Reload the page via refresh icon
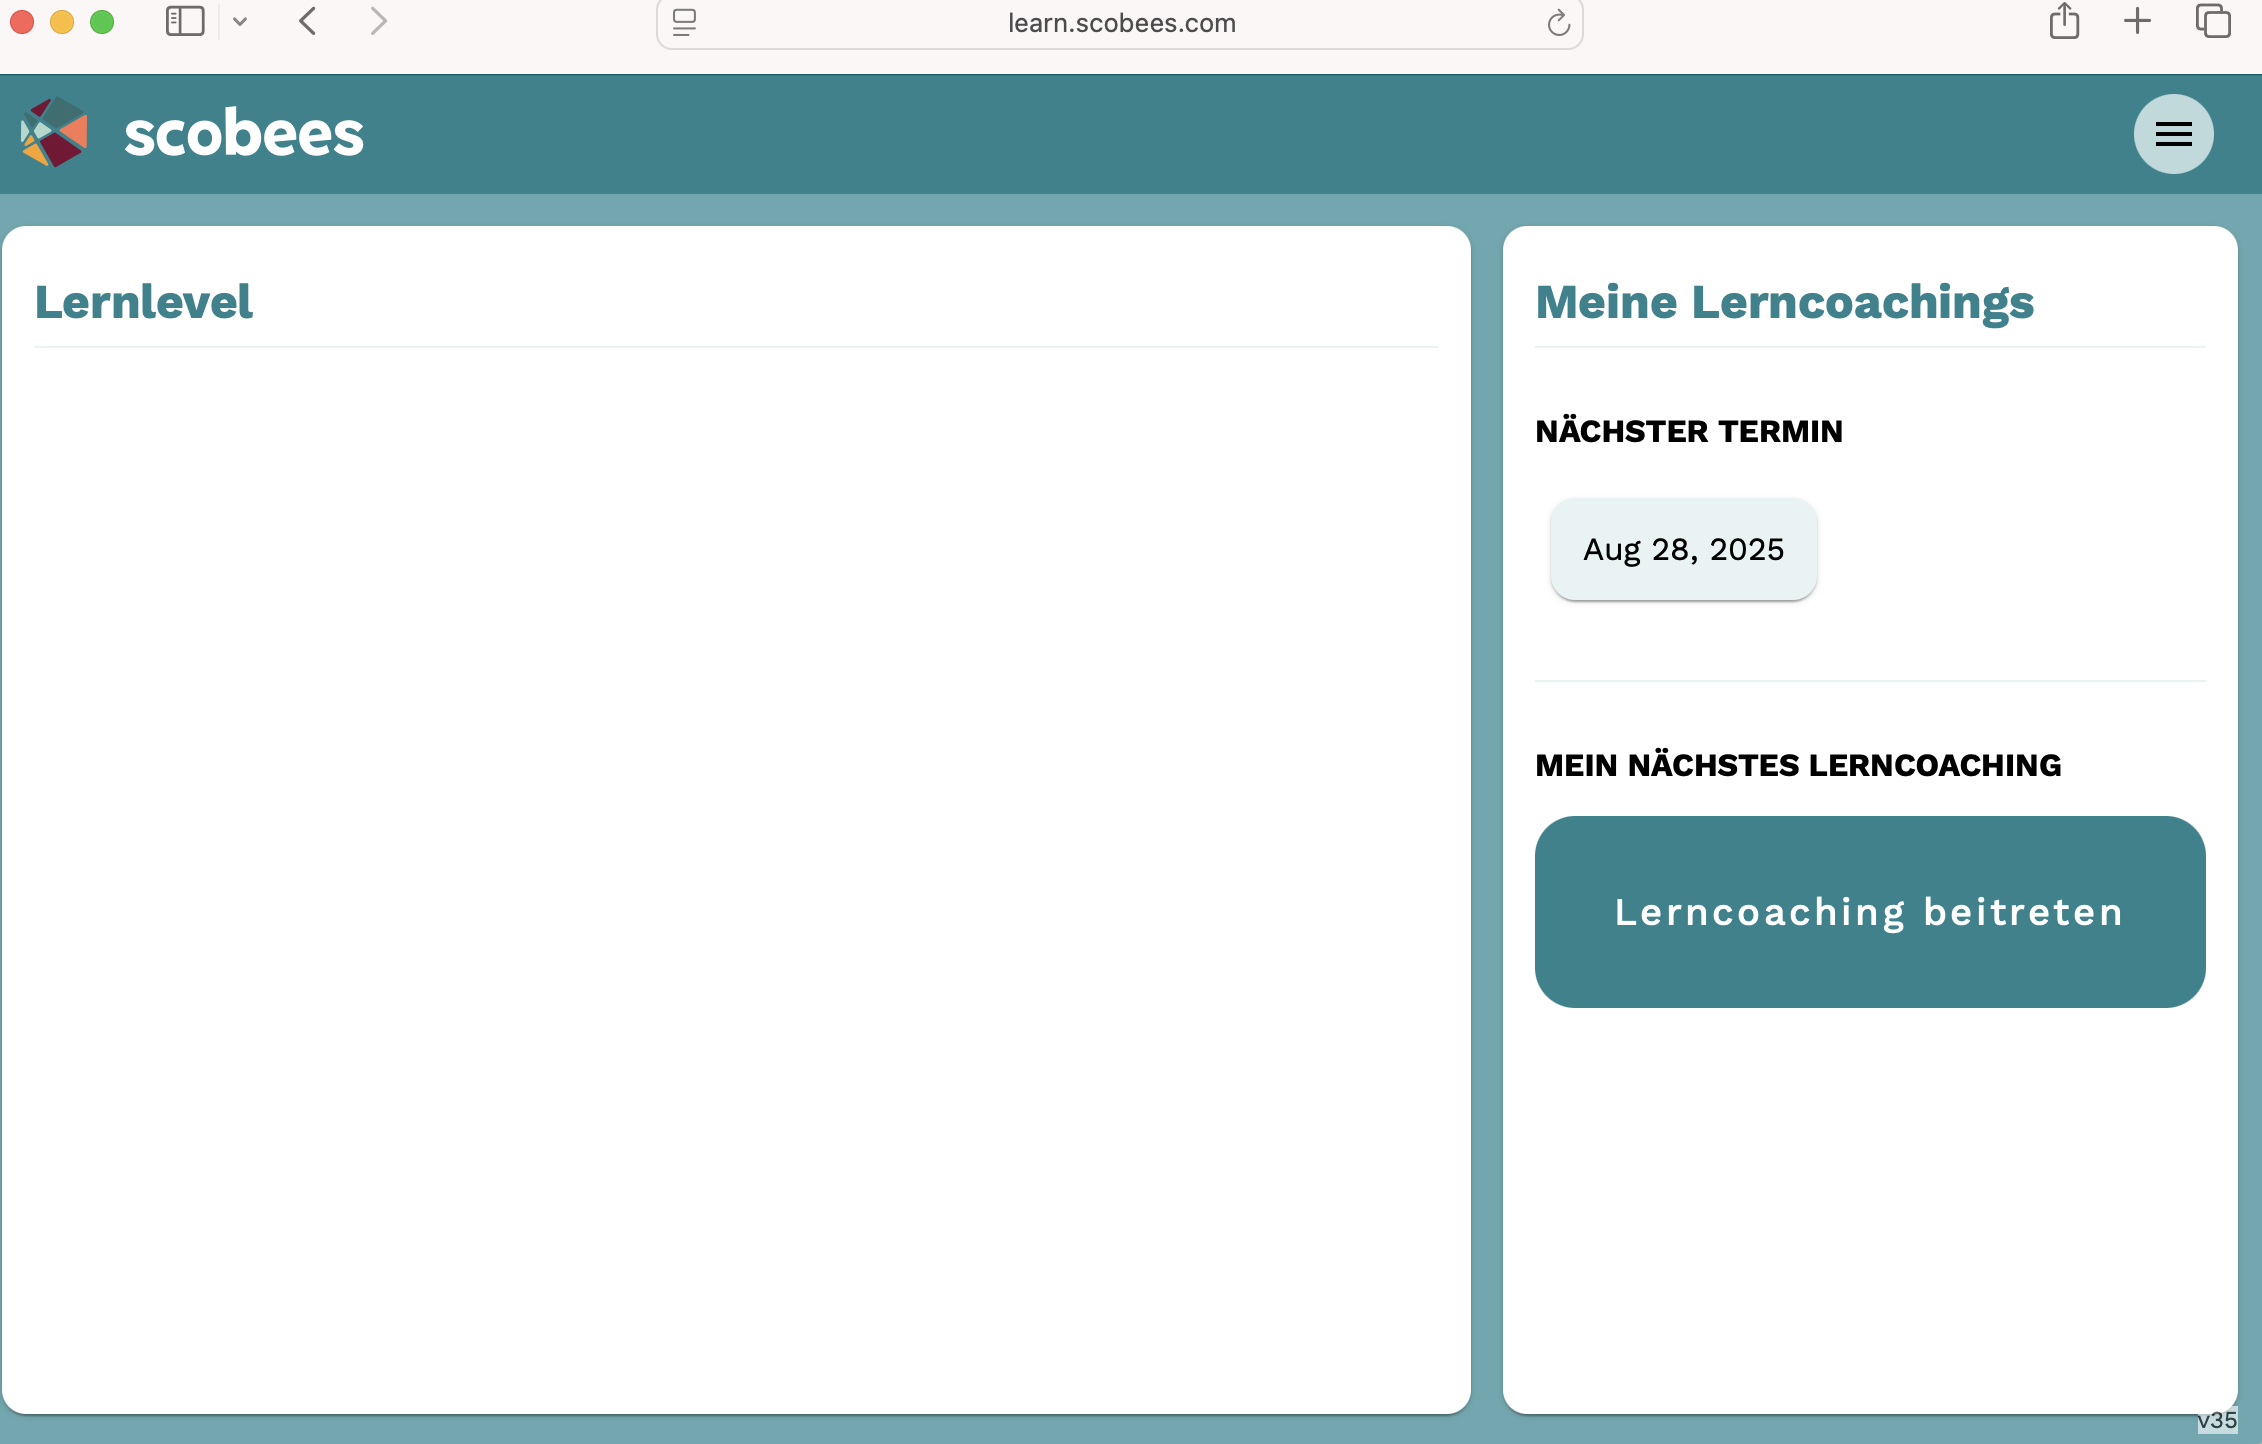The image size is (2262, 1444). 1558,23
